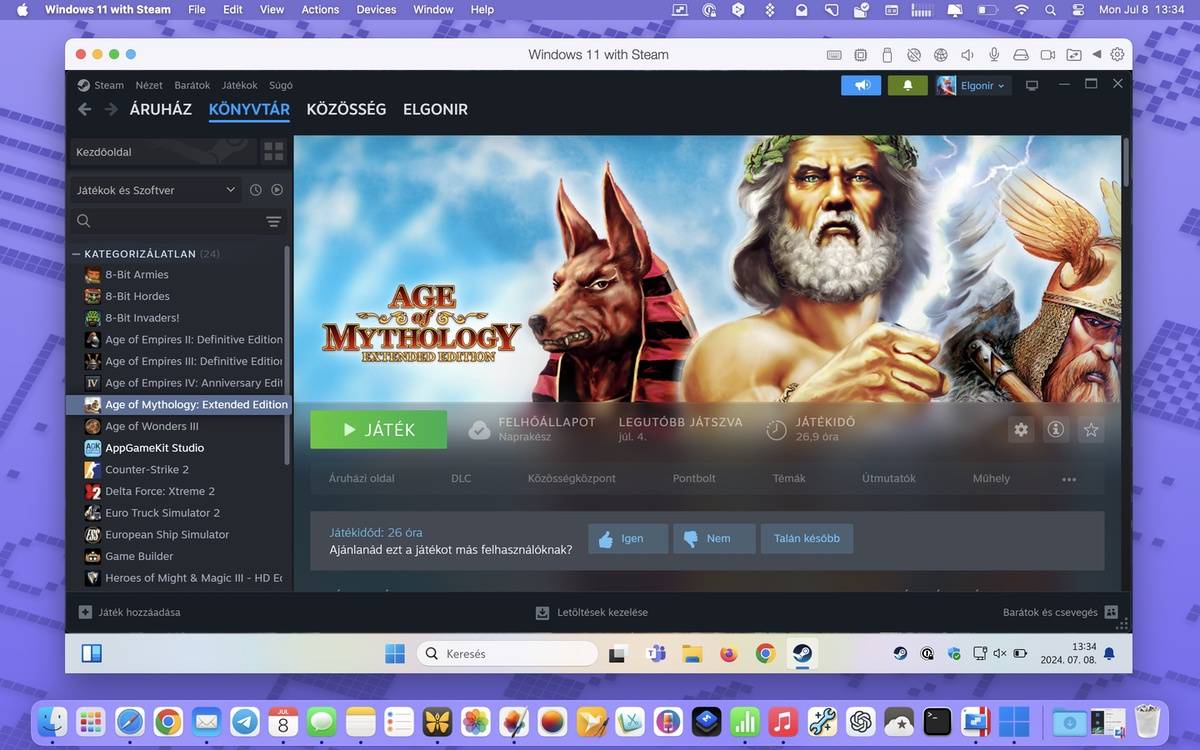Open the three-dots more links menu
Screen dimensions: 1200x750
[x=1069, y=479]
